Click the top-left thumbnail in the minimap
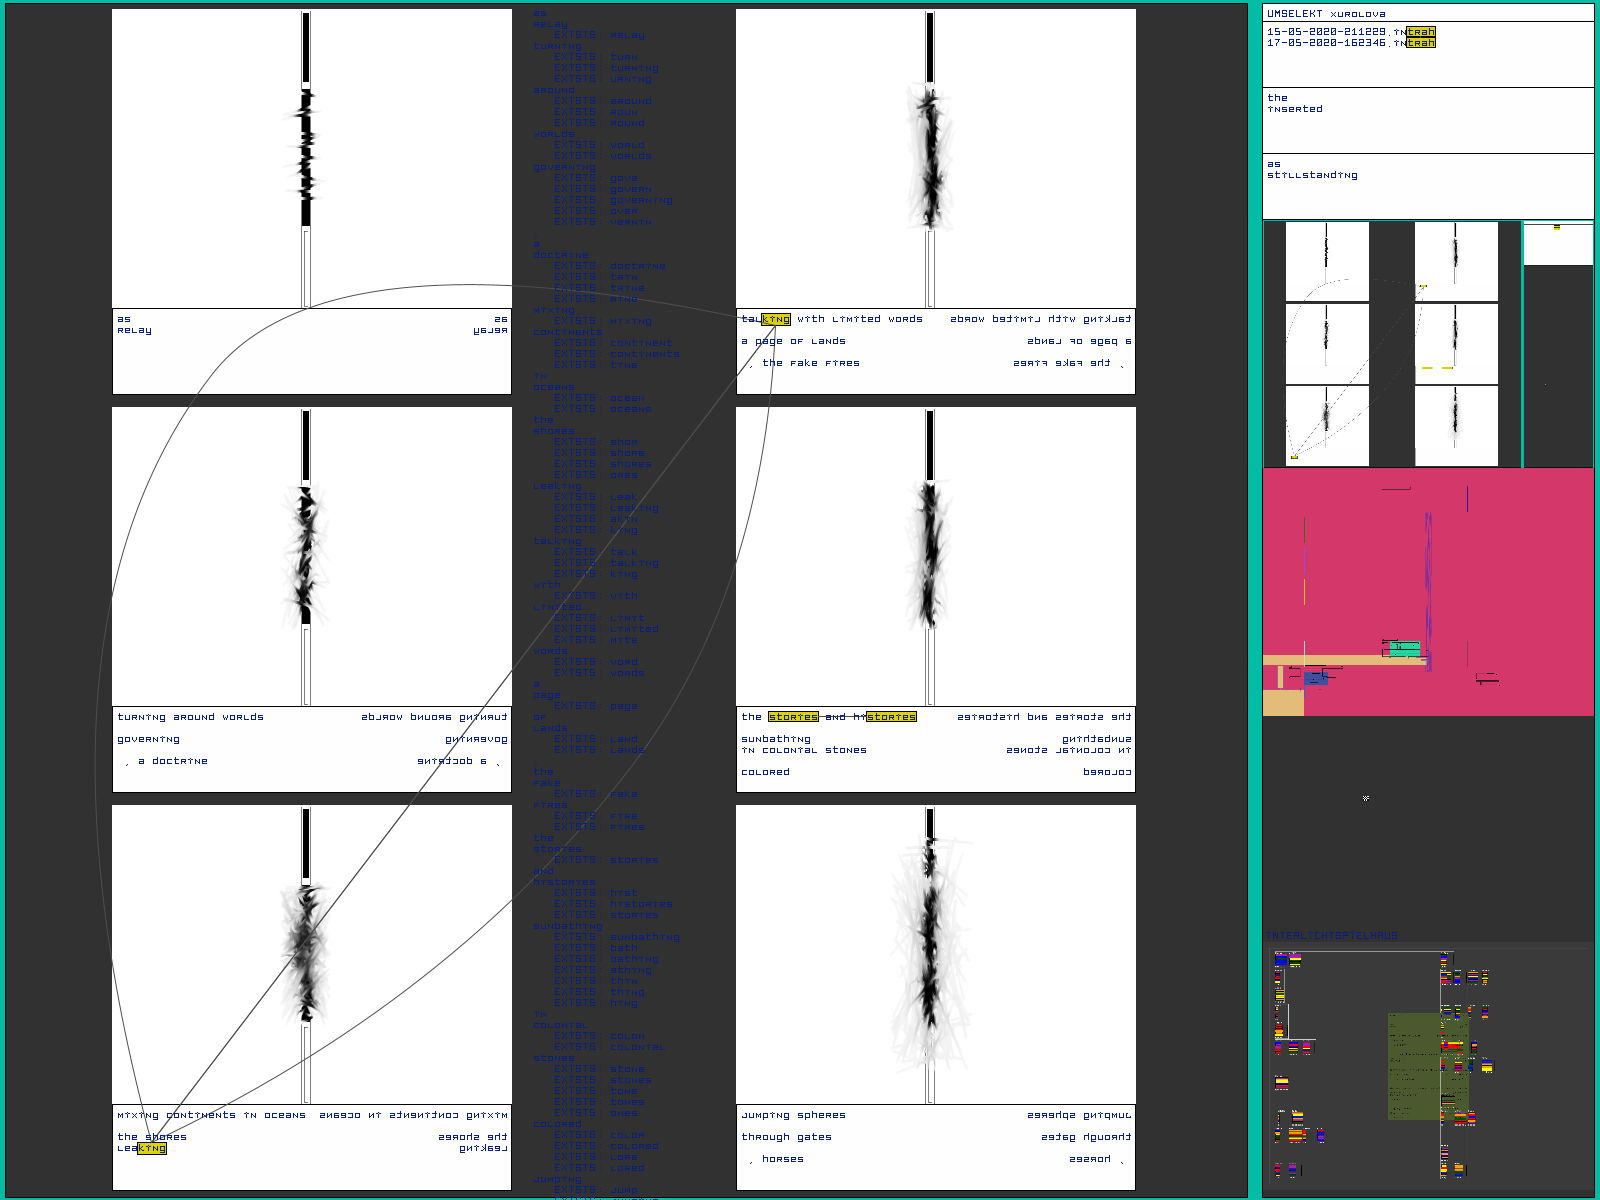Image resolution: width=1600 pixels, height=1200 pixels. click(x=1326, y=261)
